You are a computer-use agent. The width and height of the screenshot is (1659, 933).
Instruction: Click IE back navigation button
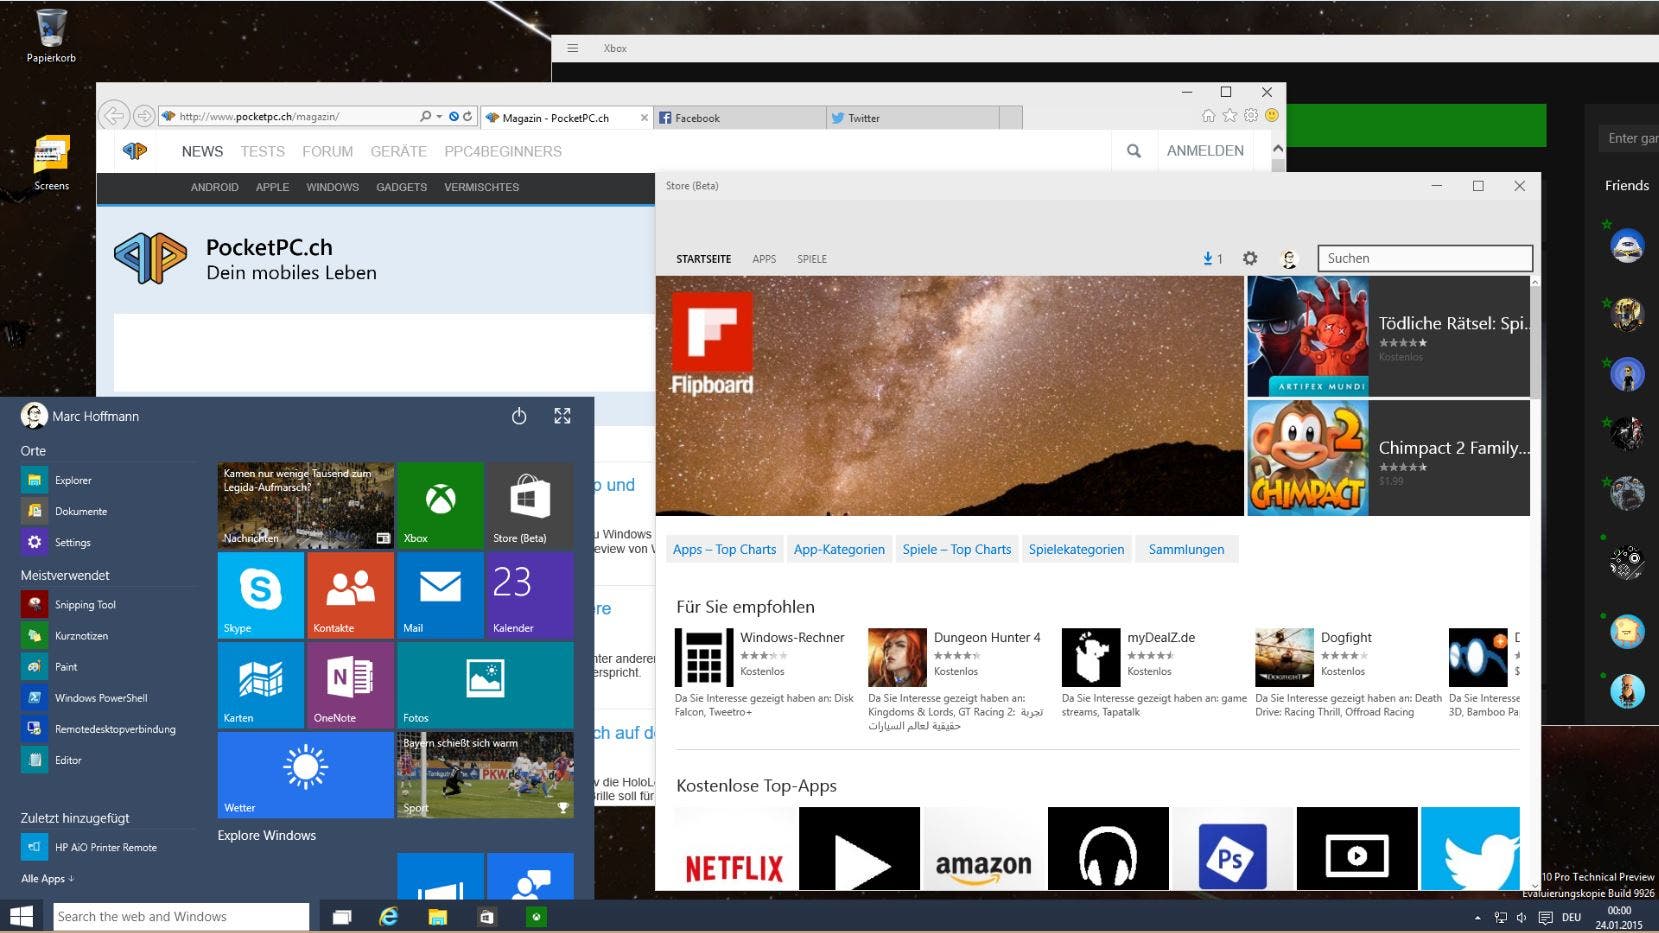tap(114, 116)
